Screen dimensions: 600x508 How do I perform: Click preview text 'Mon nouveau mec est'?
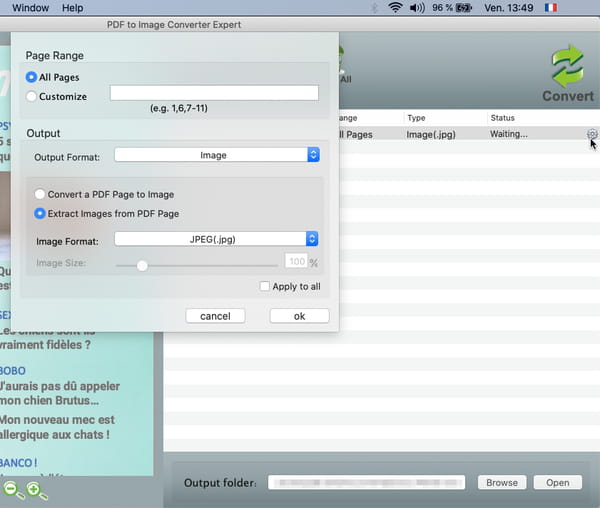tap(57, 420)
